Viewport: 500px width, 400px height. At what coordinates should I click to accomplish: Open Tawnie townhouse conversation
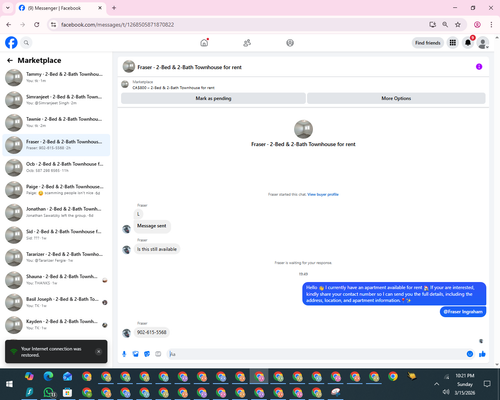pos(56,122)
